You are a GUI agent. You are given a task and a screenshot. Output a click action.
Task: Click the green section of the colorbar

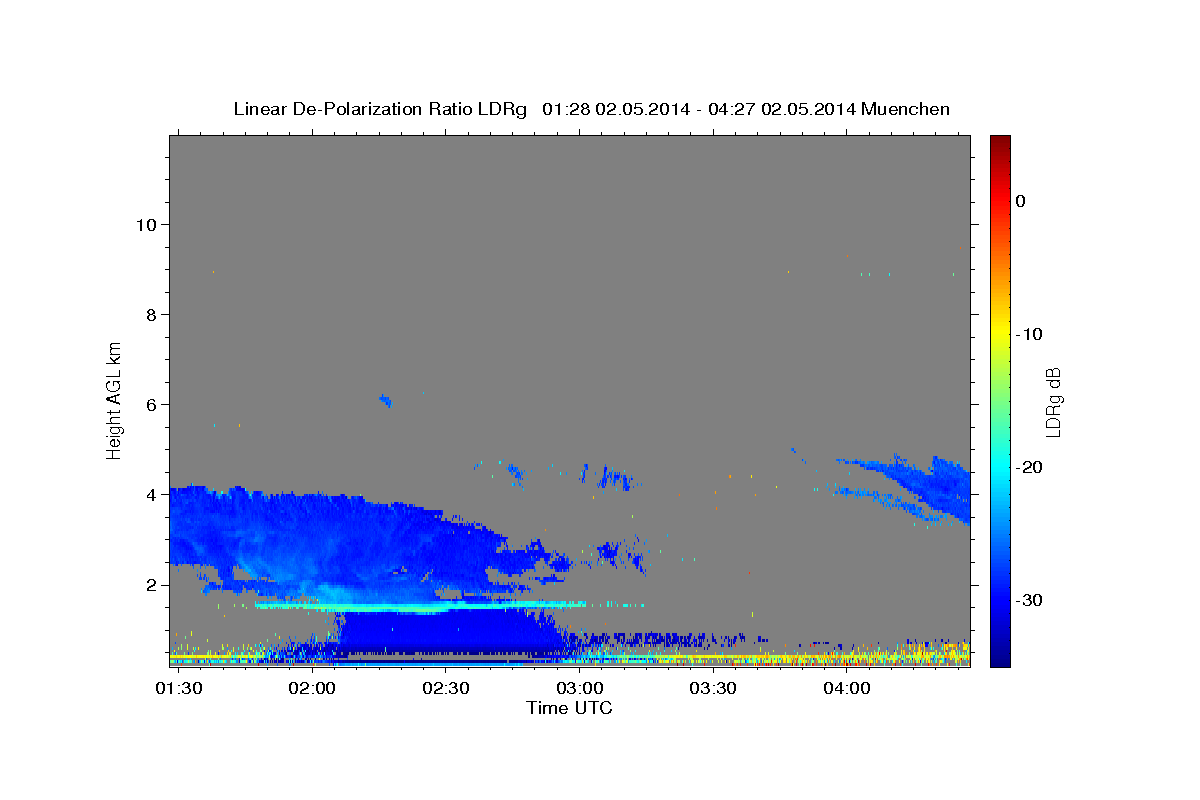[x=1000, y=400]
